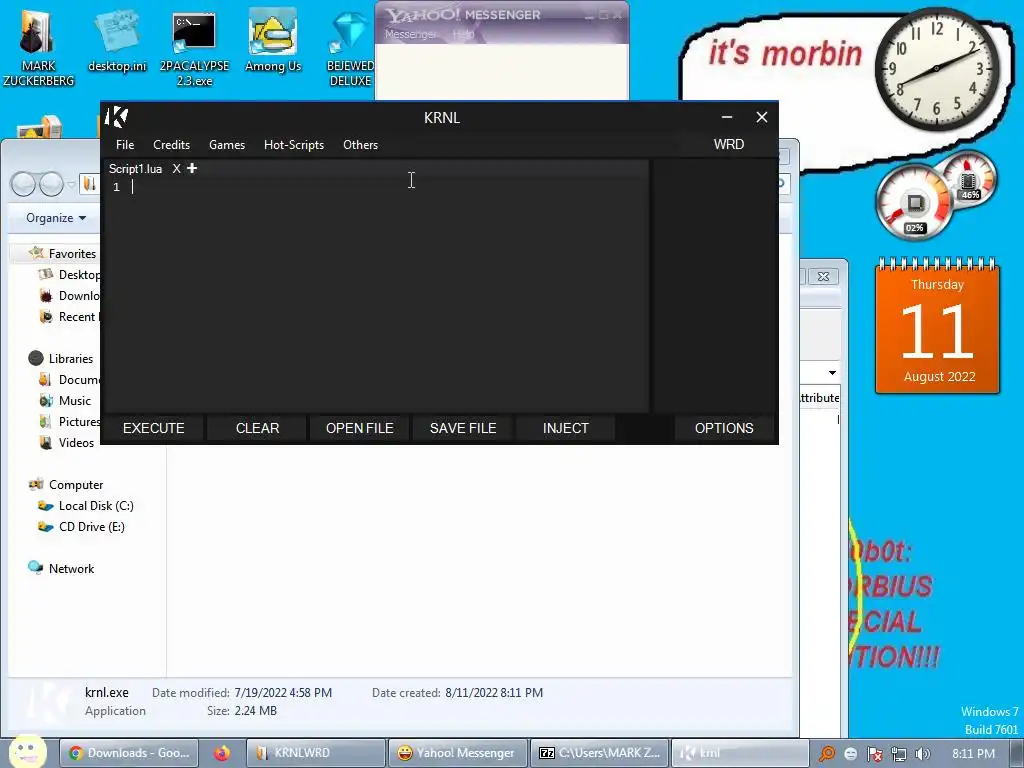Click the Date modified value 7/19/2022 4:58 PM
This screenshot has width=1024, height=768.
click(x=283, y=692)
